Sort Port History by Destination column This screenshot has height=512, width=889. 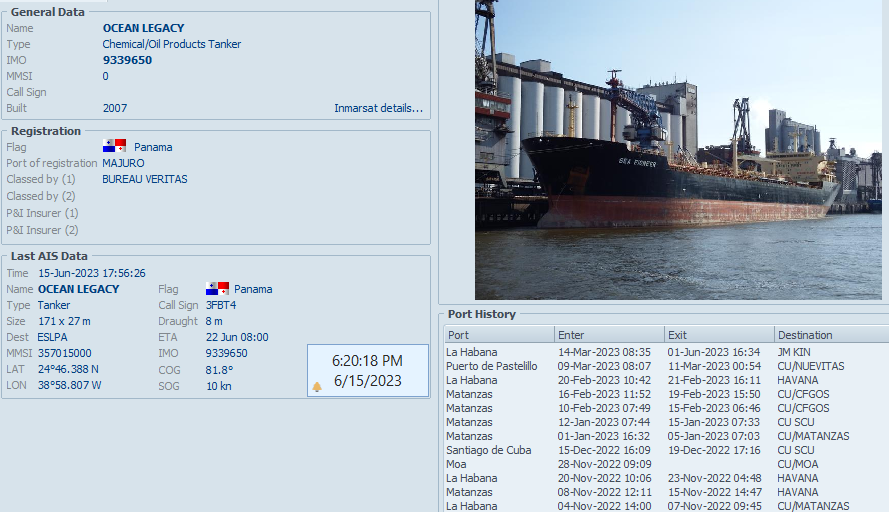831,335
